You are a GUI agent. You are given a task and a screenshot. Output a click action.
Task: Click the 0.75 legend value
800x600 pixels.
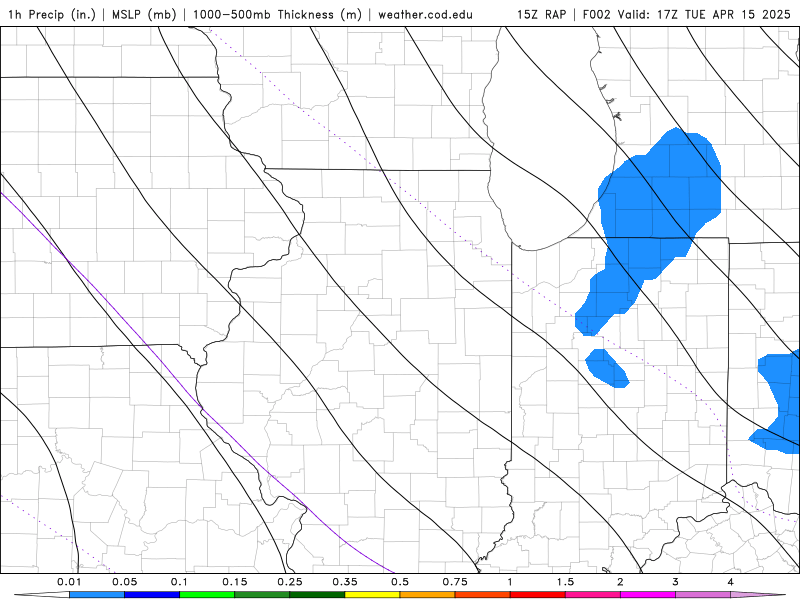455,582
